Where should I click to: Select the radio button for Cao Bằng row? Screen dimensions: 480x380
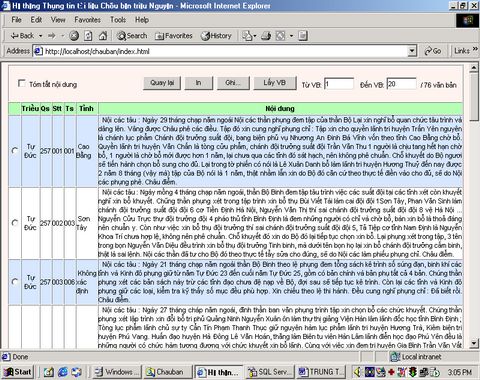(x=15, y=151)
